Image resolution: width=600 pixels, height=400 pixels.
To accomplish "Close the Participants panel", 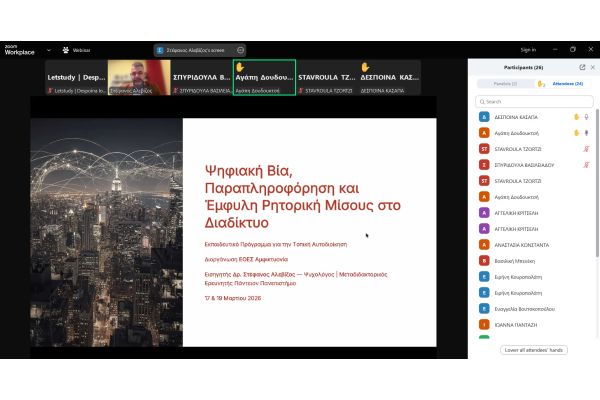I will [592, 67].
